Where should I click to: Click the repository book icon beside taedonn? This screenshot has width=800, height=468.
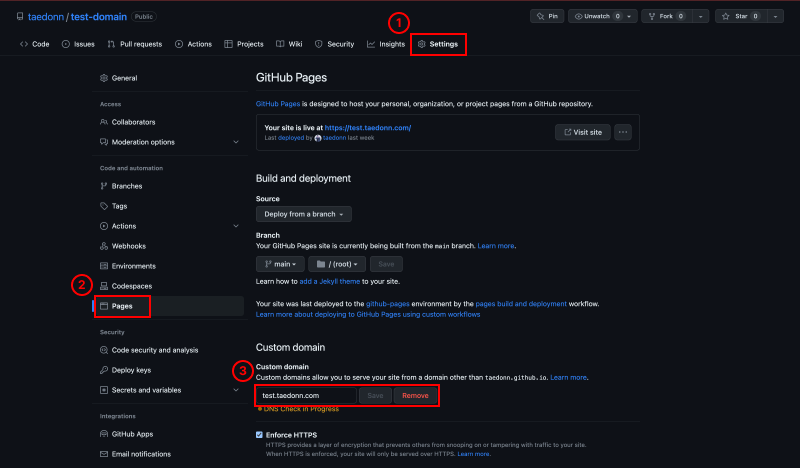click(20, 16)
